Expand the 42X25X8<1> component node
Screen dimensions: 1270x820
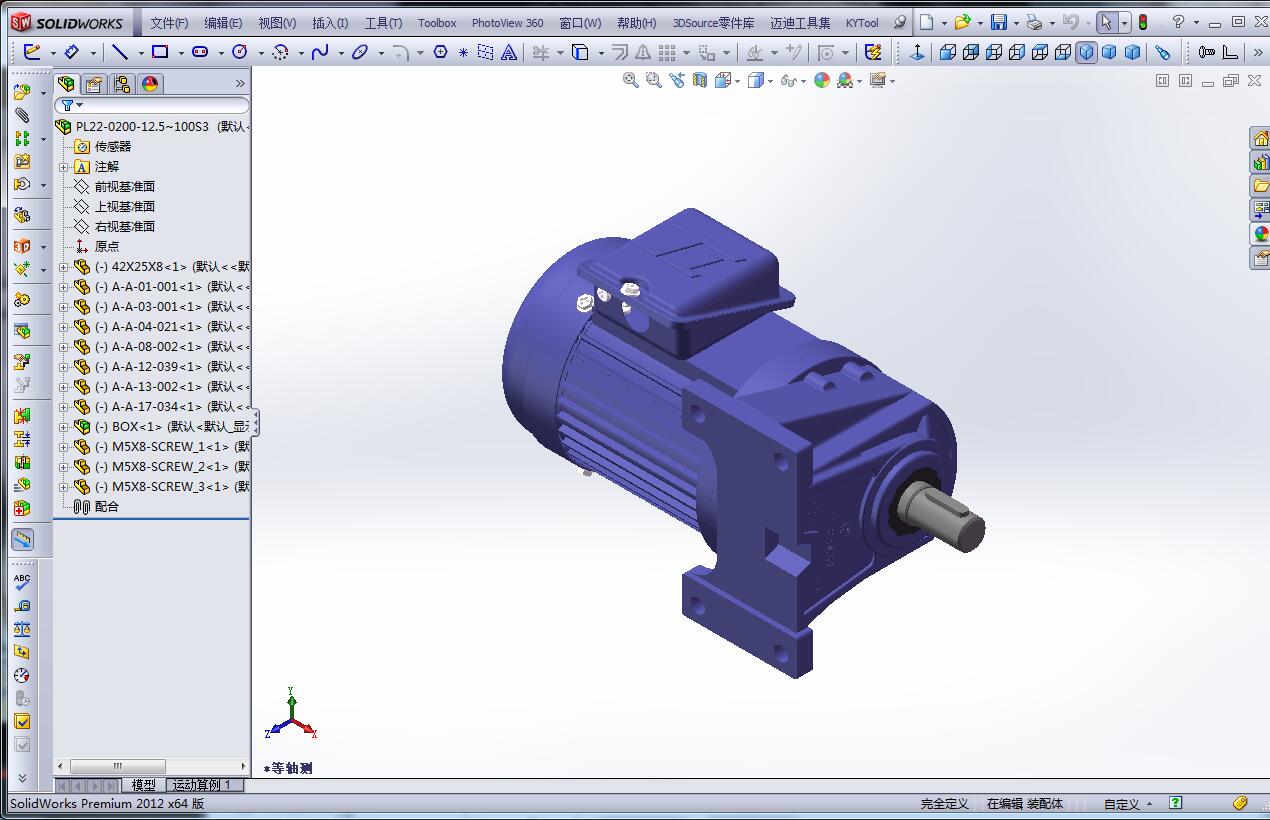point(64,267)
